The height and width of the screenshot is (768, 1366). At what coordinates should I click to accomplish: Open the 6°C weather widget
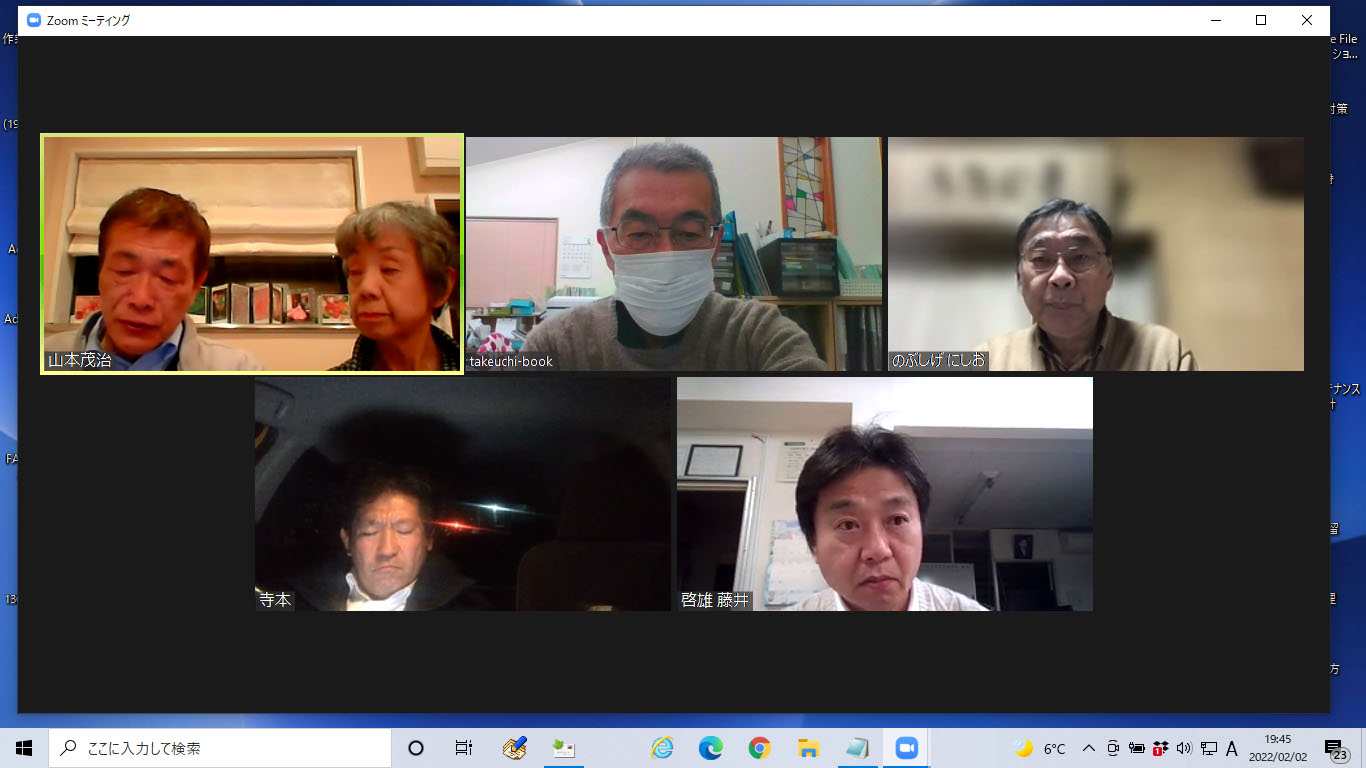[x=1041, y=748]
